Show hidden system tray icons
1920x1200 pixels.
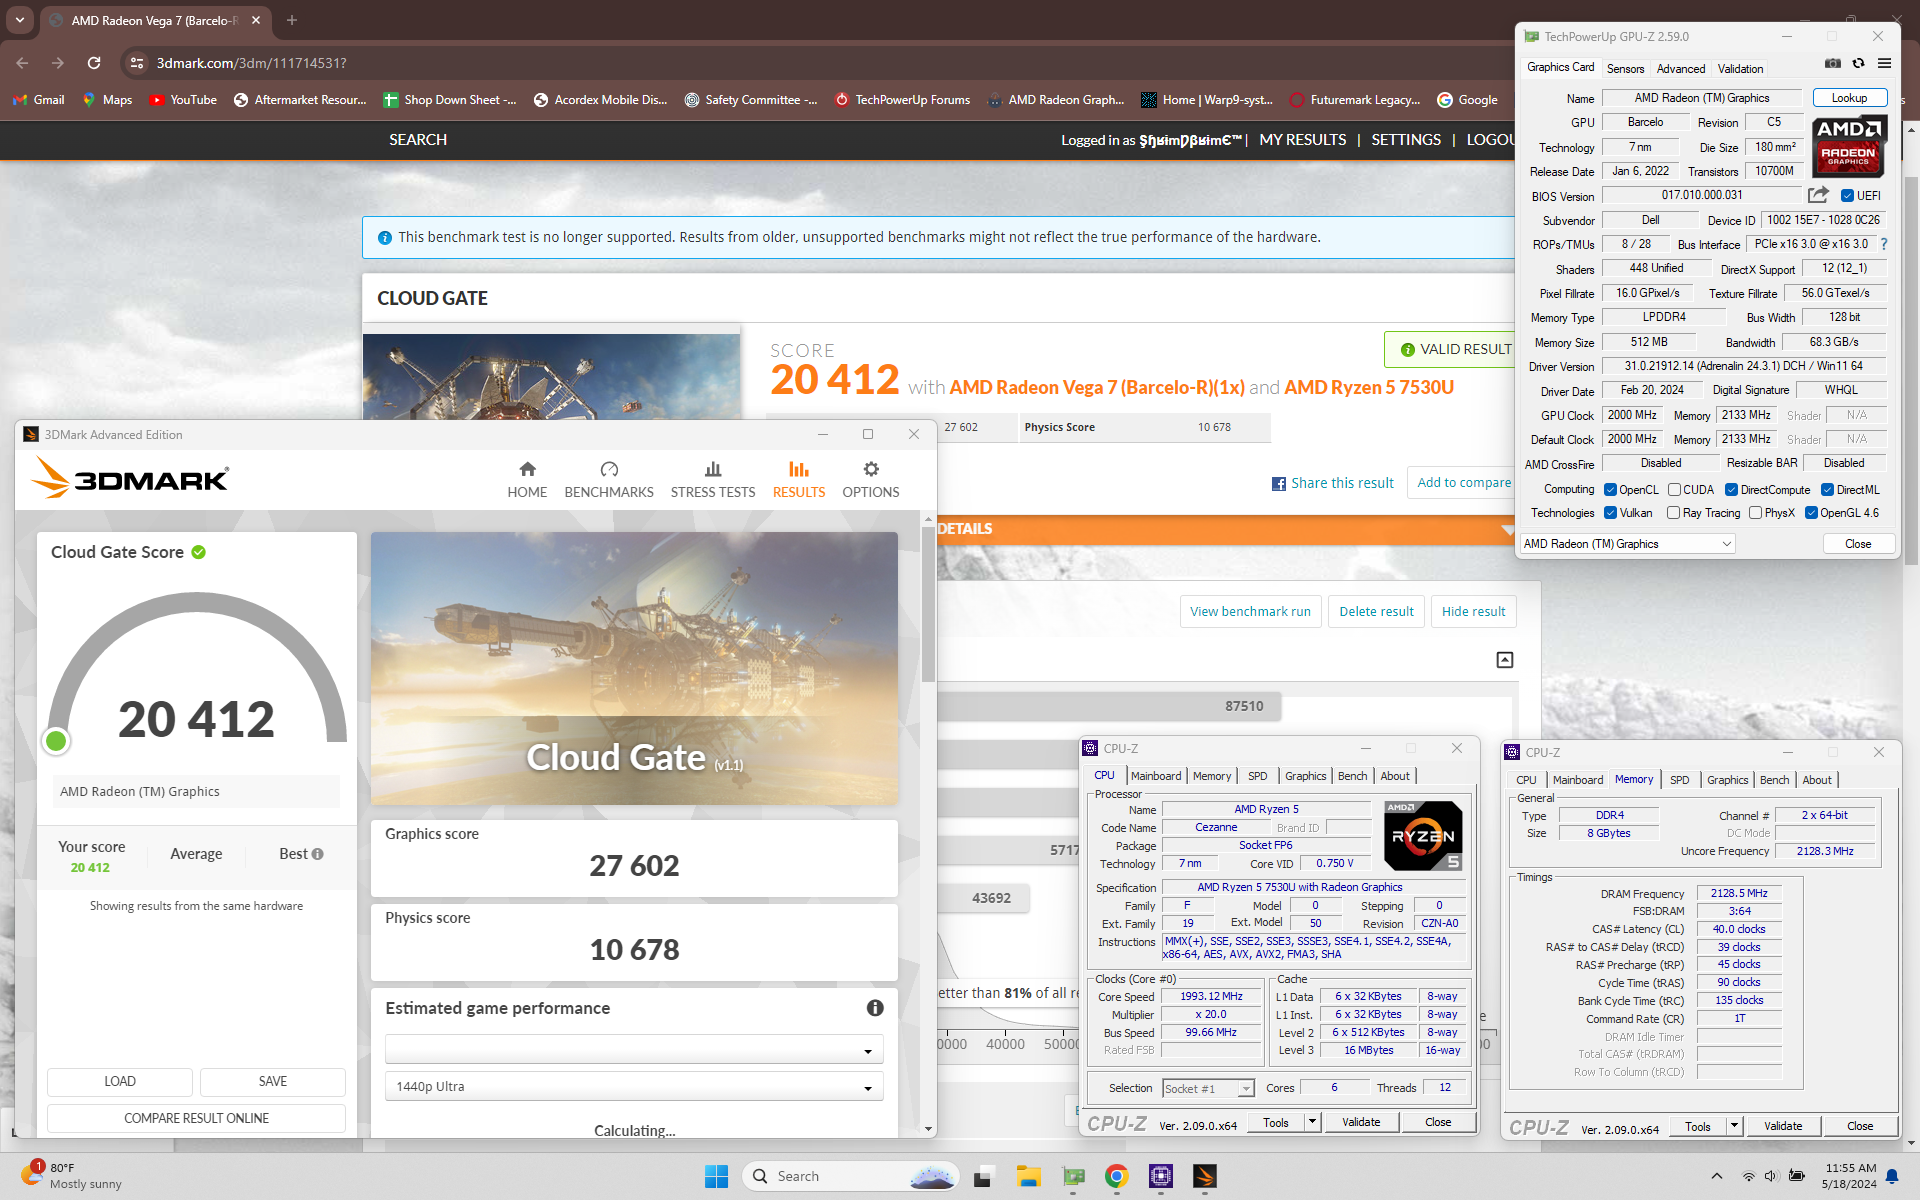tap(1717, 1176)
